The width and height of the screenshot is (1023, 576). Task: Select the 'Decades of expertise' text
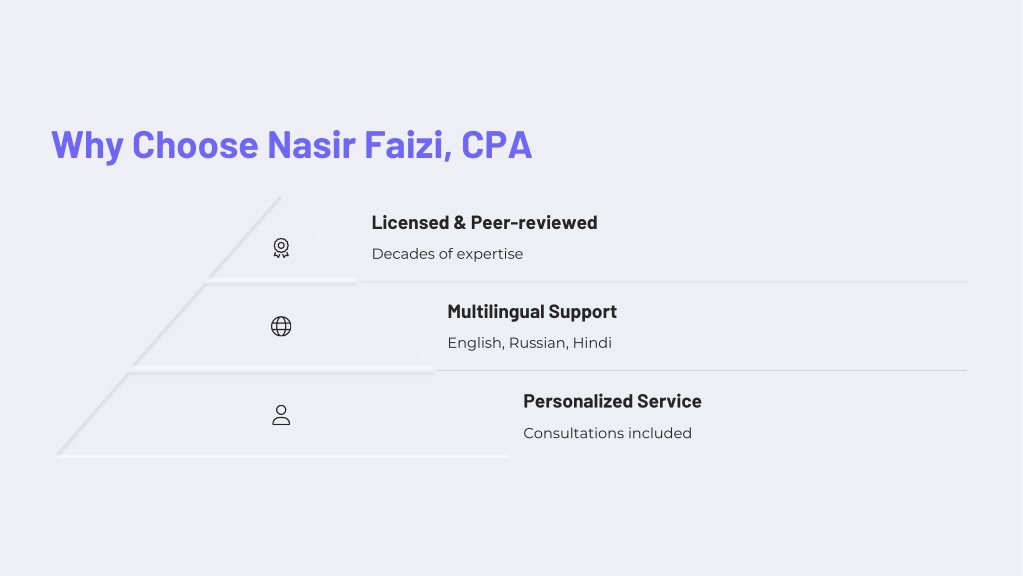point(447,254)
